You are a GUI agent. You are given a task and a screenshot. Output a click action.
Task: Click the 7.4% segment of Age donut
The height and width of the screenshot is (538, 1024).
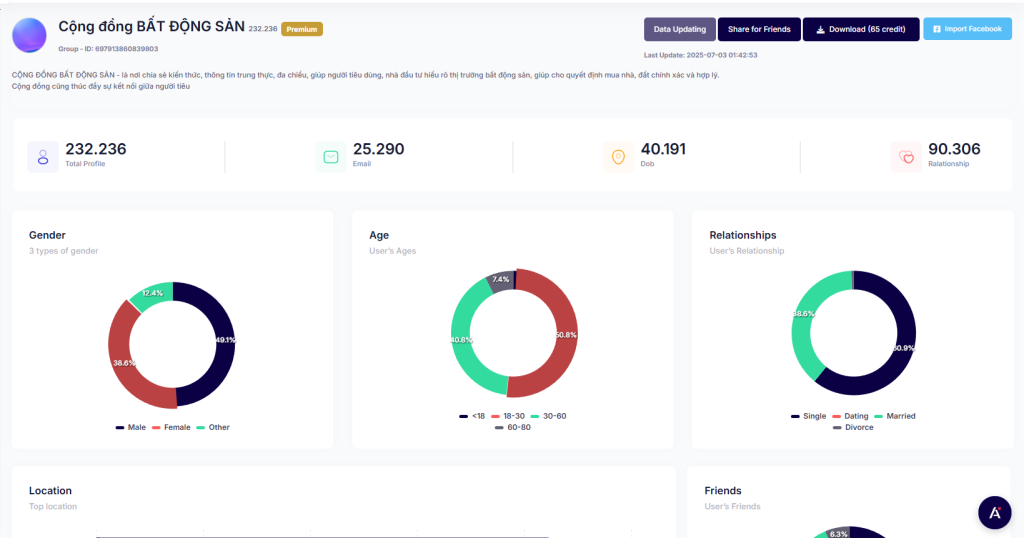pos(501,279)
